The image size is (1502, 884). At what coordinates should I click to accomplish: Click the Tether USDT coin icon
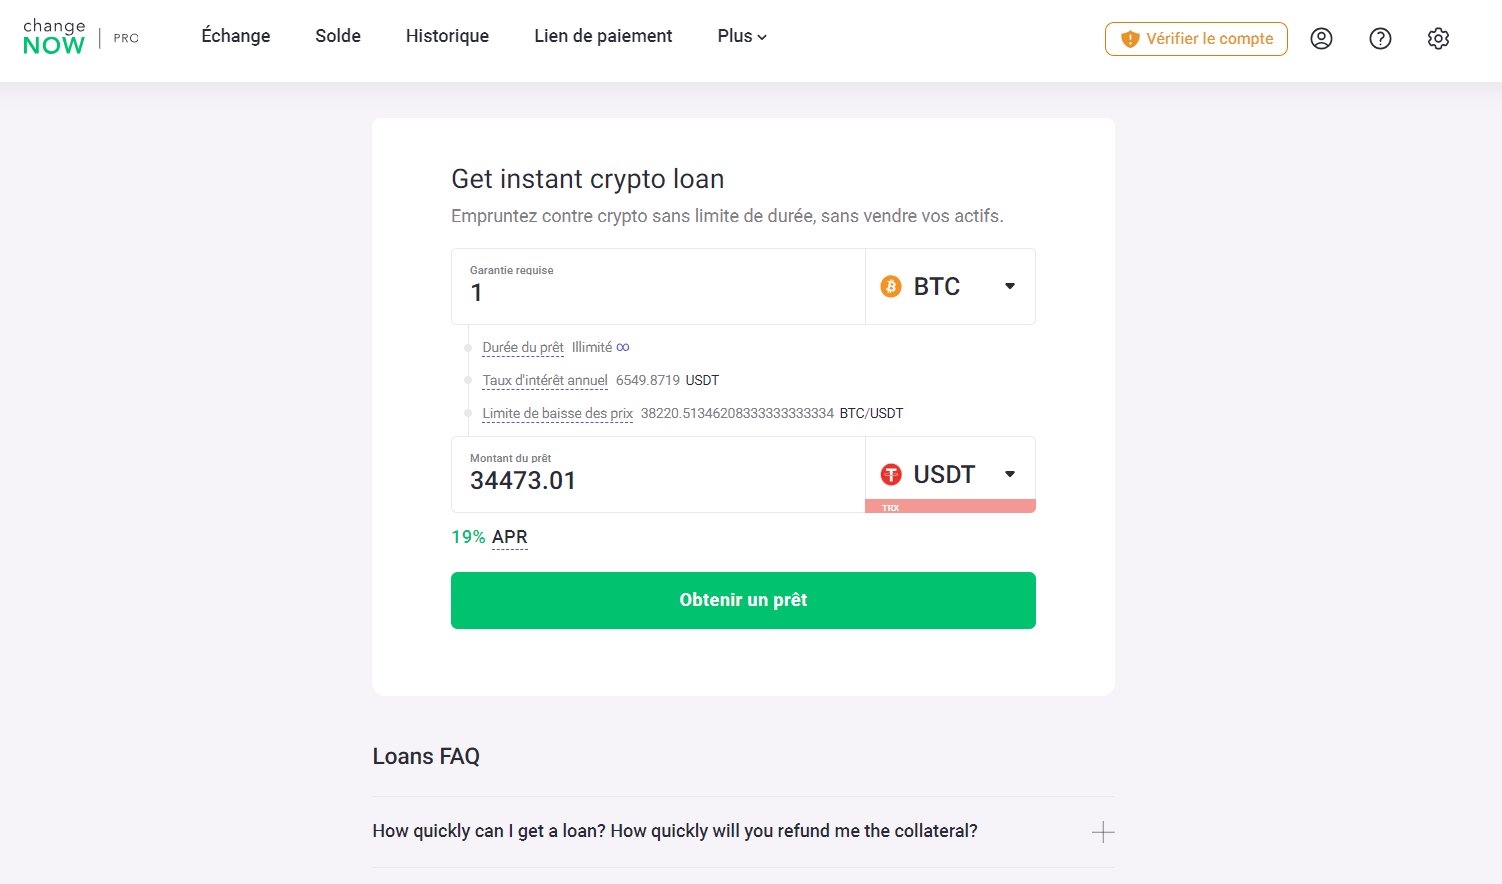[890, 474]
